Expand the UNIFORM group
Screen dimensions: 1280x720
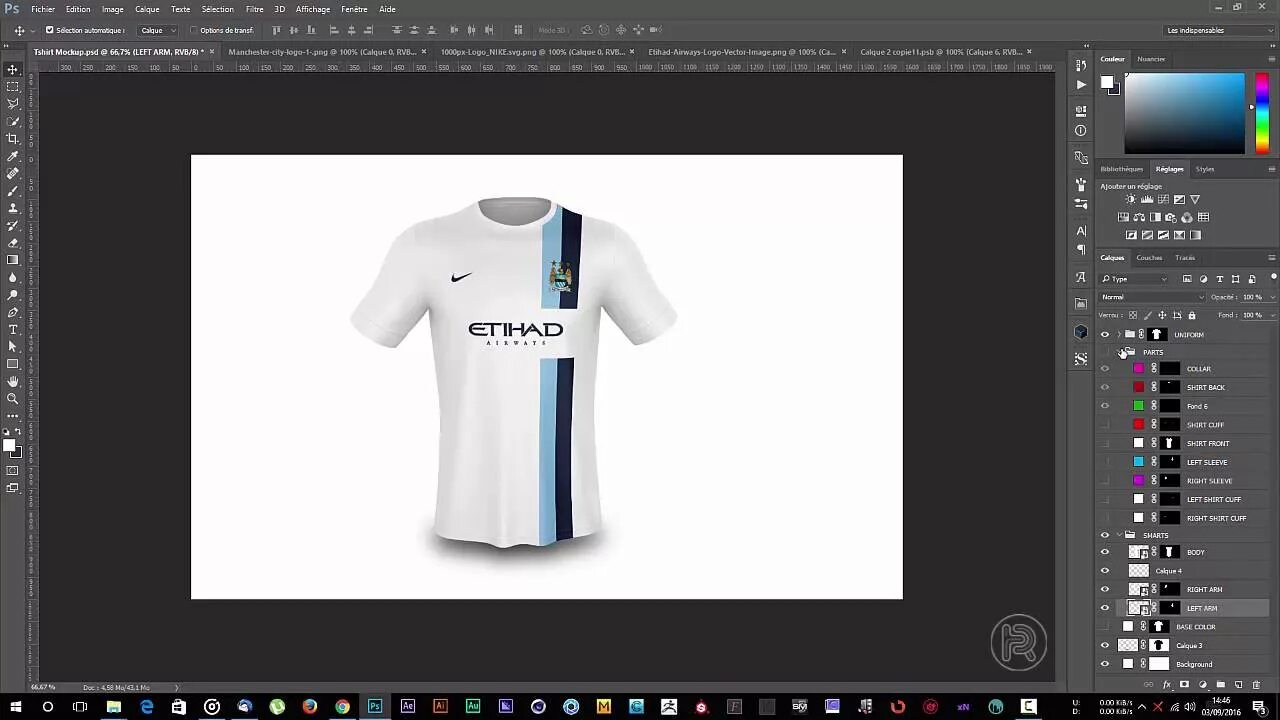[x=1119, y=335]
